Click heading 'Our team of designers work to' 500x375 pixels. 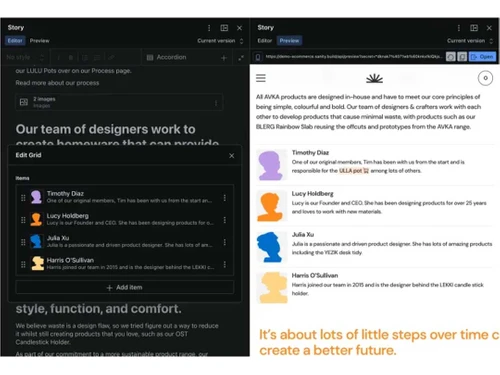[105, 129]
